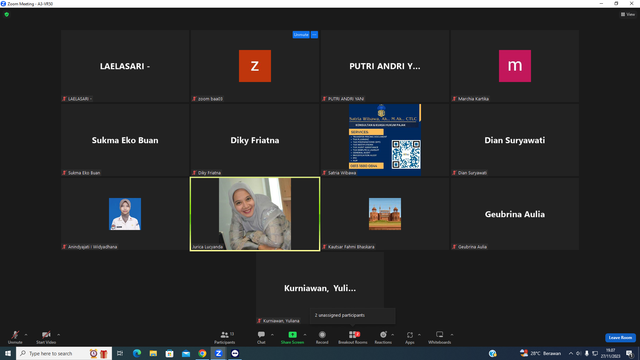Open the Mail app from the taskbar
Viewport: 640px width, 360px height.
(186, 353)
